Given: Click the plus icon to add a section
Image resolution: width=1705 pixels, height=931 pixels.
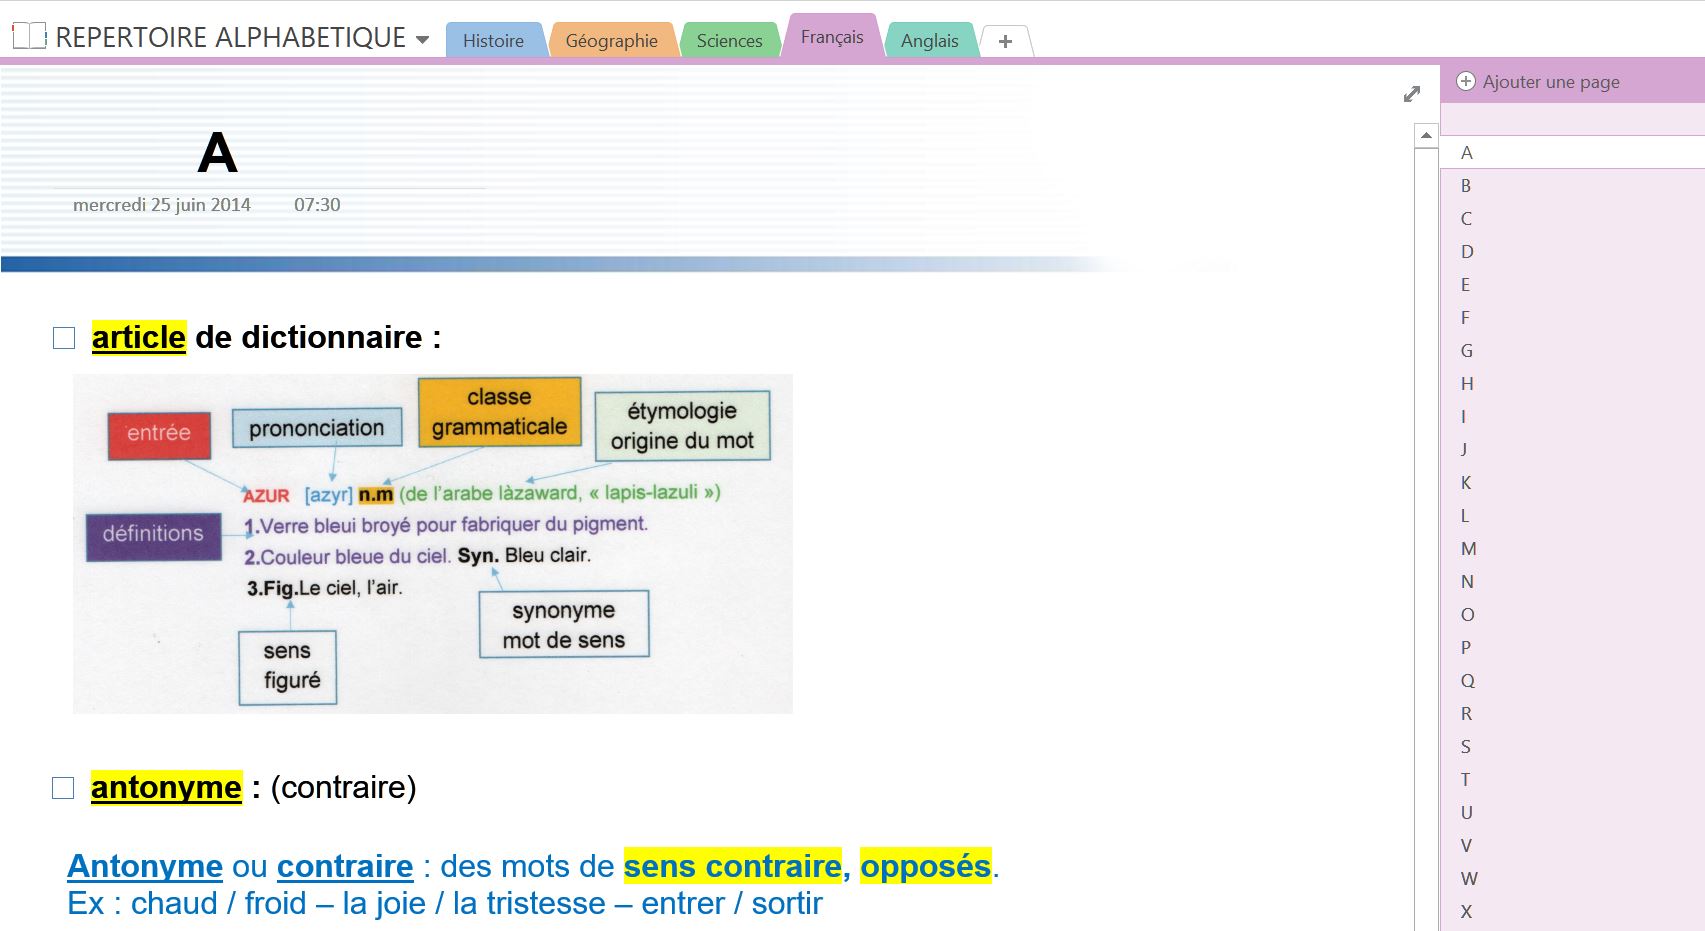Looking at the screenshot, I should click(1005, 41).
